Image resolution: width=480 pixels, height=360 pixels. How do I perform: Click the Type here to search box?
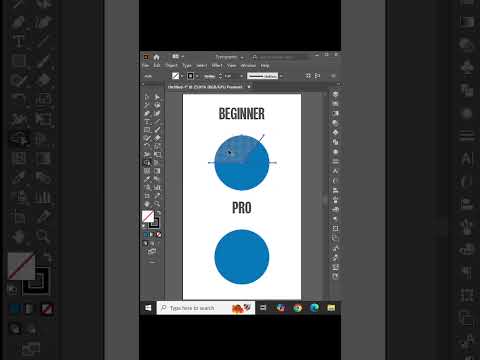[x=206, y=308]
